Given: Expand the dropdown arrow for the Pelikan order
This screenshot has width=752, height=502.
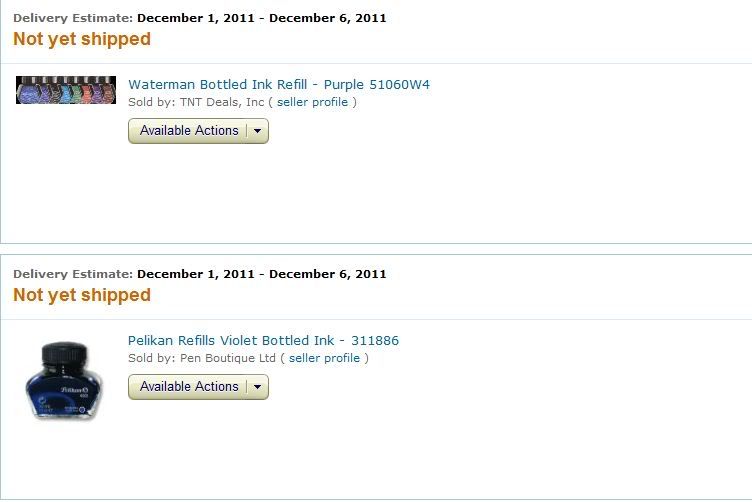Looking at the screenshot, I should [x=258, y=387].
